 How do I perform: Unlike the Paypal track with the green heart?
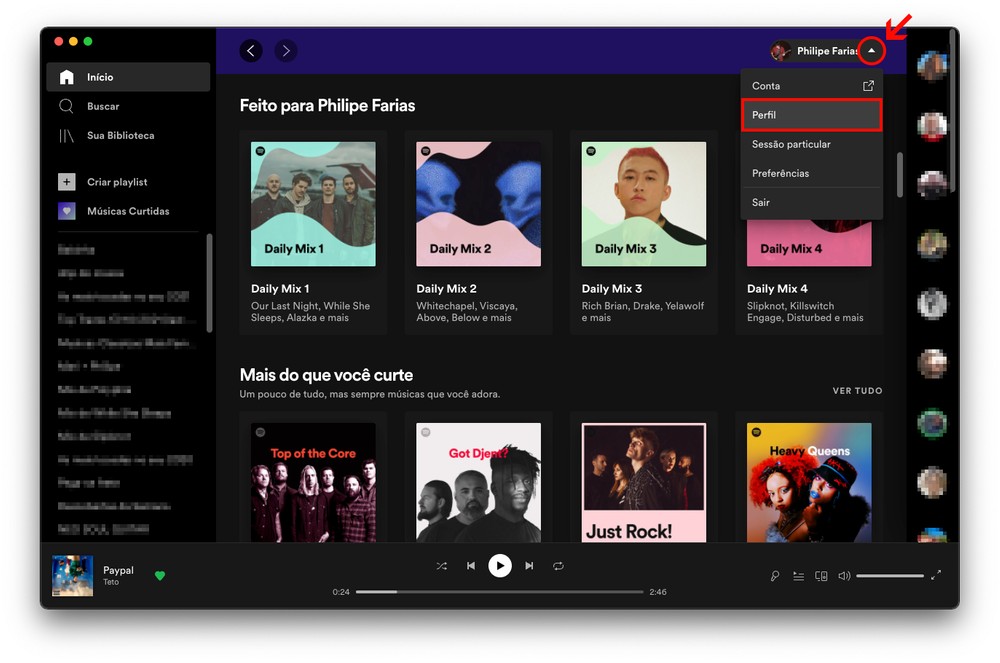[160, 575]
